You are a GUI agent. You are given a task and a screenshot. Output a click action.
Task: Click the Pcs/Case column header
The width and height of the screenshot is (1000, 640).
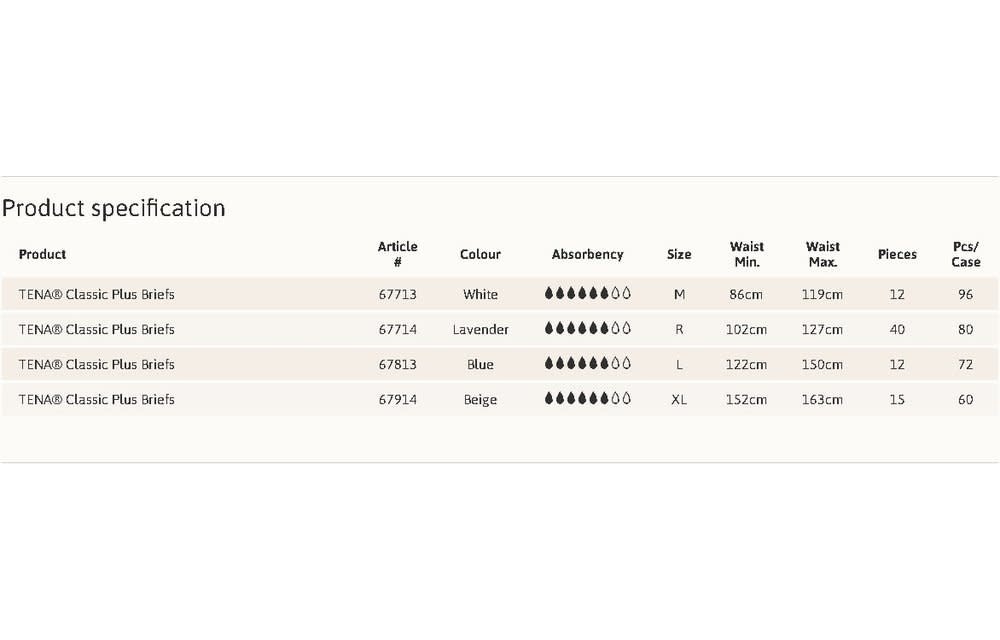click(x=966, y=254)
